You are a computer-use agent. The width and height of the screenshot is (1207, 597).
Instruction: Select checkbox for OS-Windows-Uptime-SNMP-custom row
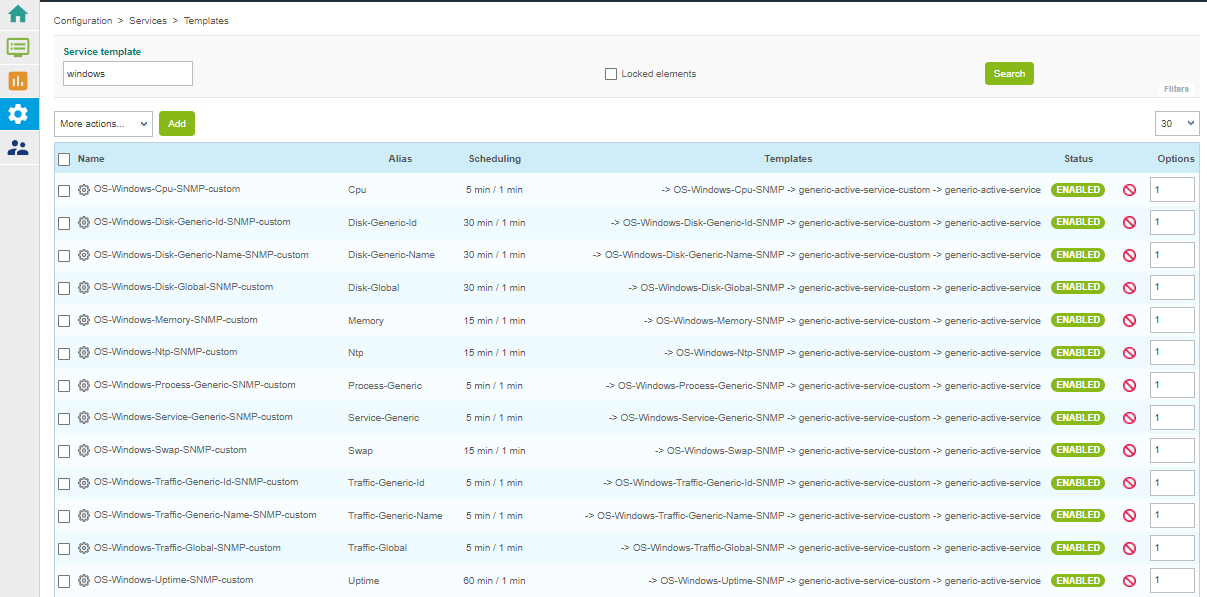pos(64,581)
